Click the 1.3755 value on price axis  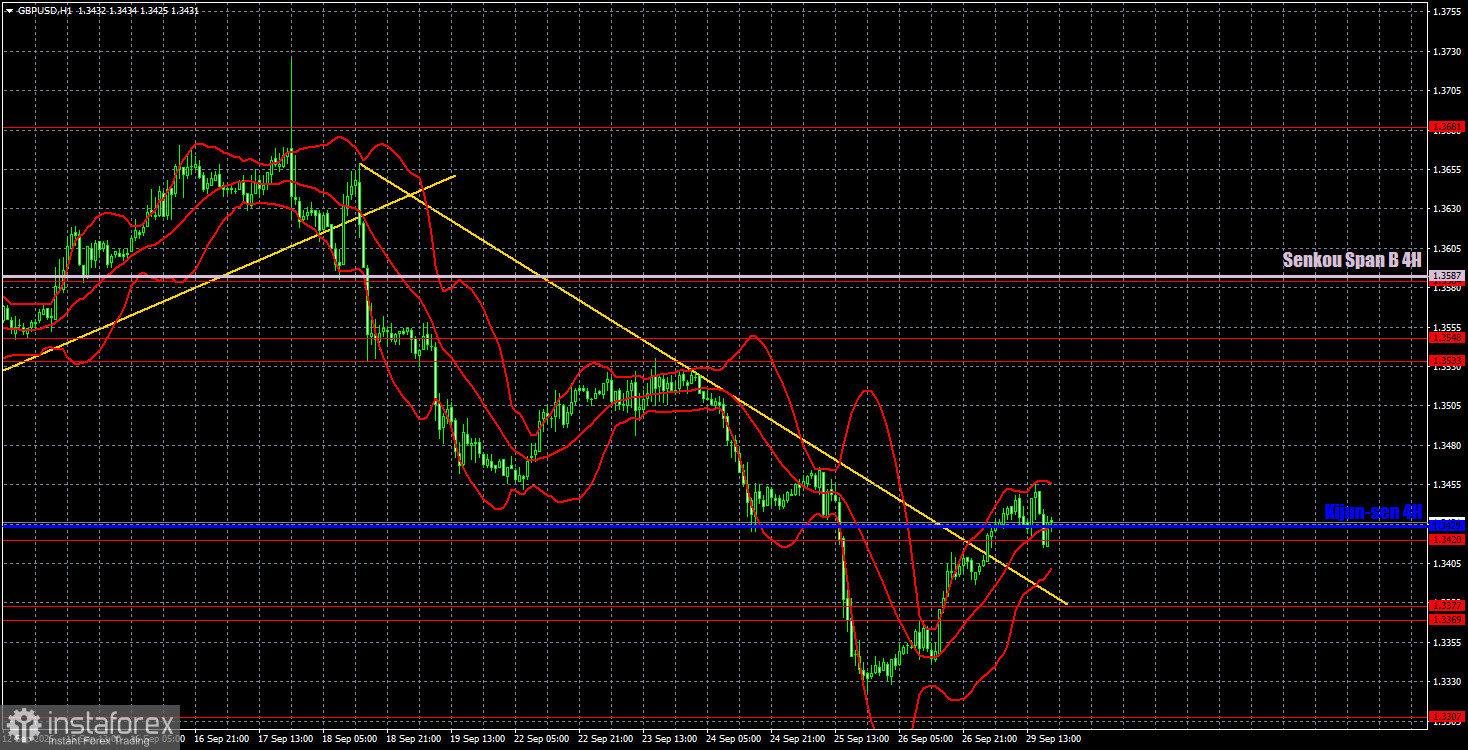[x=1447, y=12]
